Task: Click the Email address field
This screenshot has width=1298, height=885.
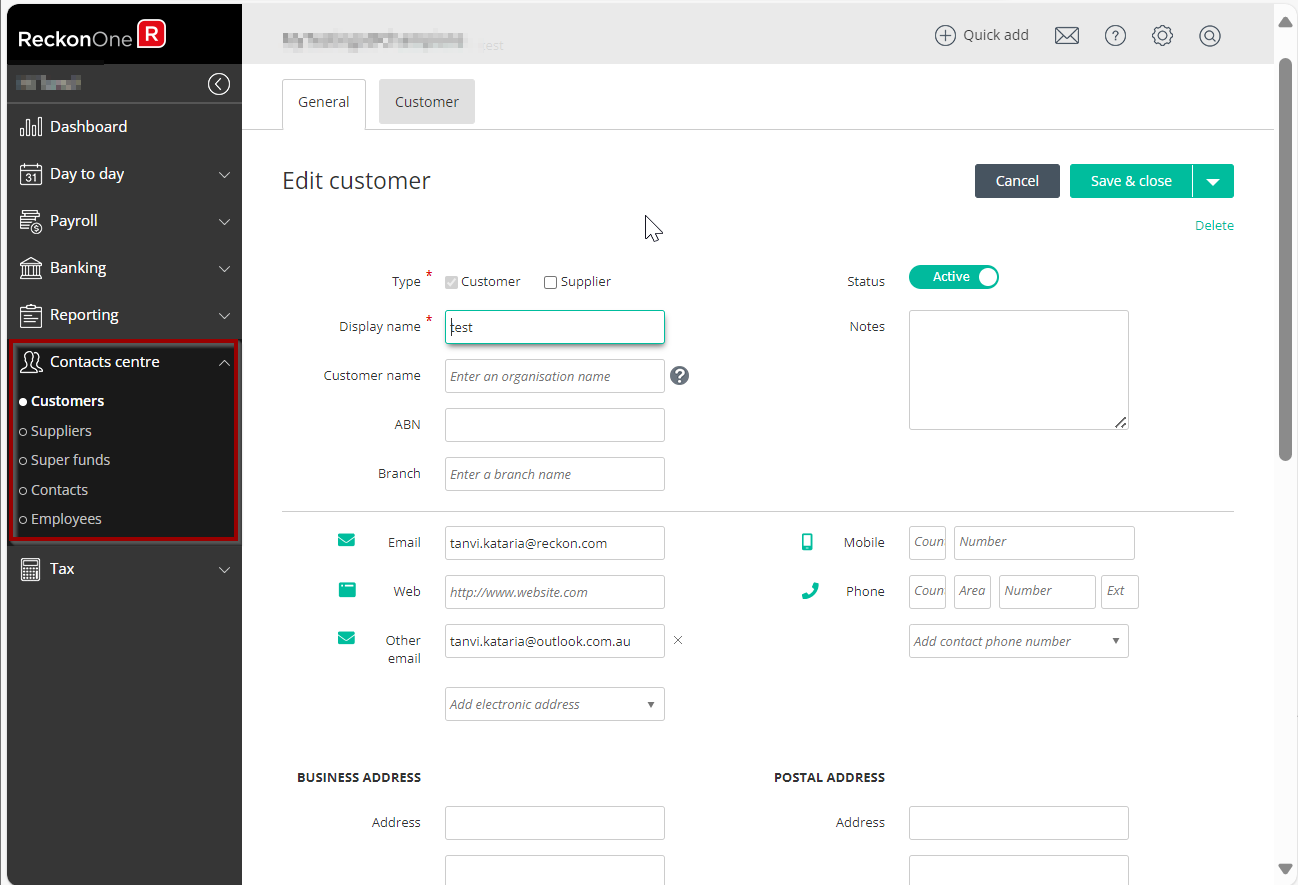Action: point(555,543)
